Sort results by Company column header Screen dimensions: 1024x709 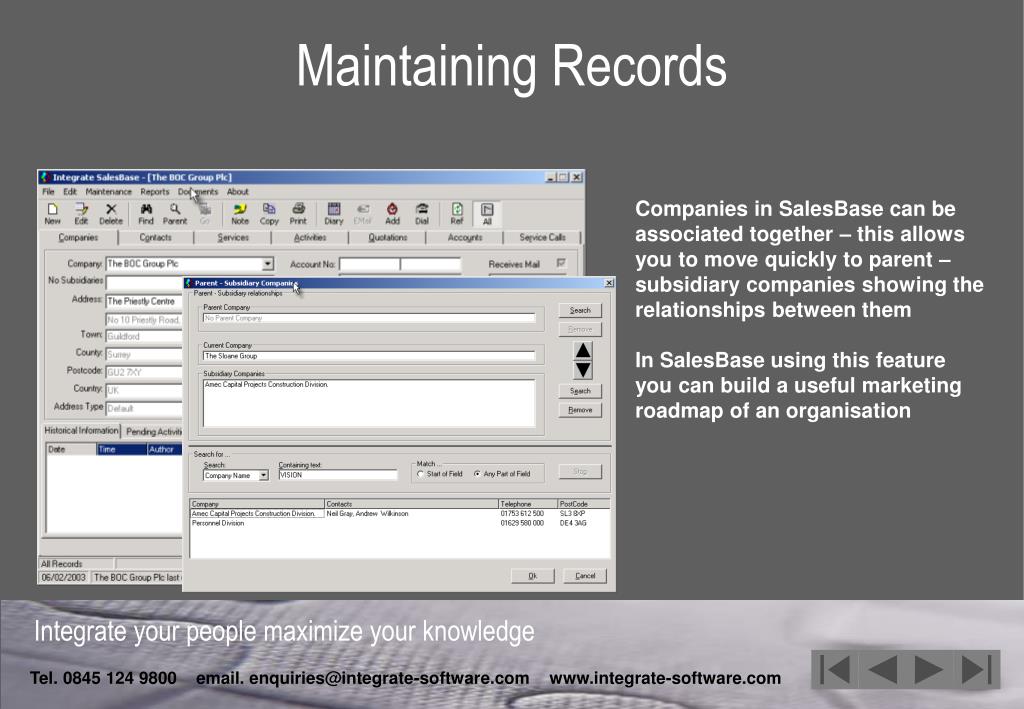pos(257,504)
